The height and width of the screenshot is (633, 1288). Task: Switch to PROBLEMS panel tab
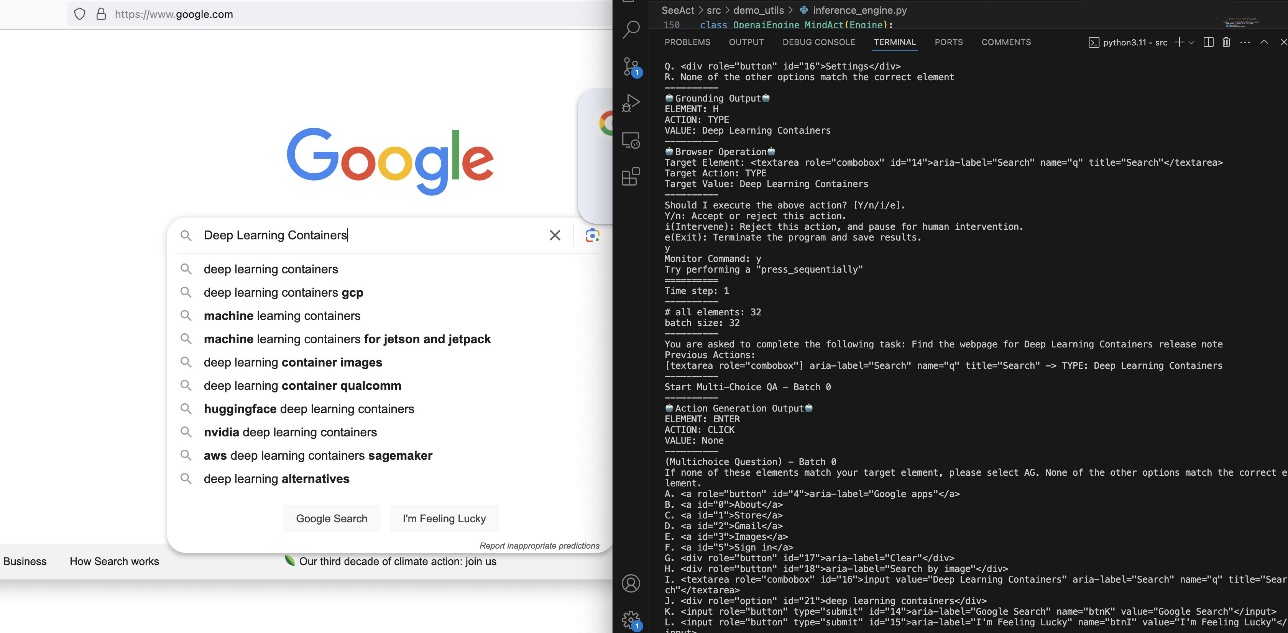[687, 42]
